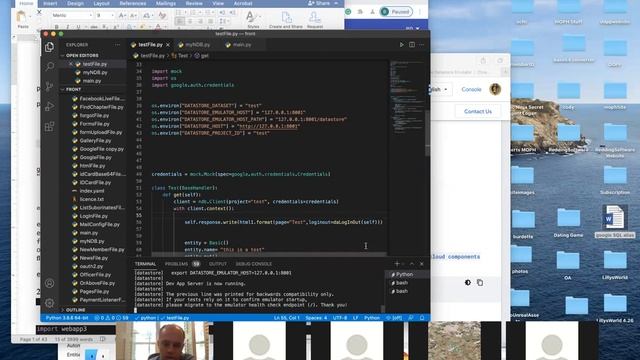Open oauth2.py in Explorer
The width and height of the screenshot is (640, 360).
coord(91,266)
